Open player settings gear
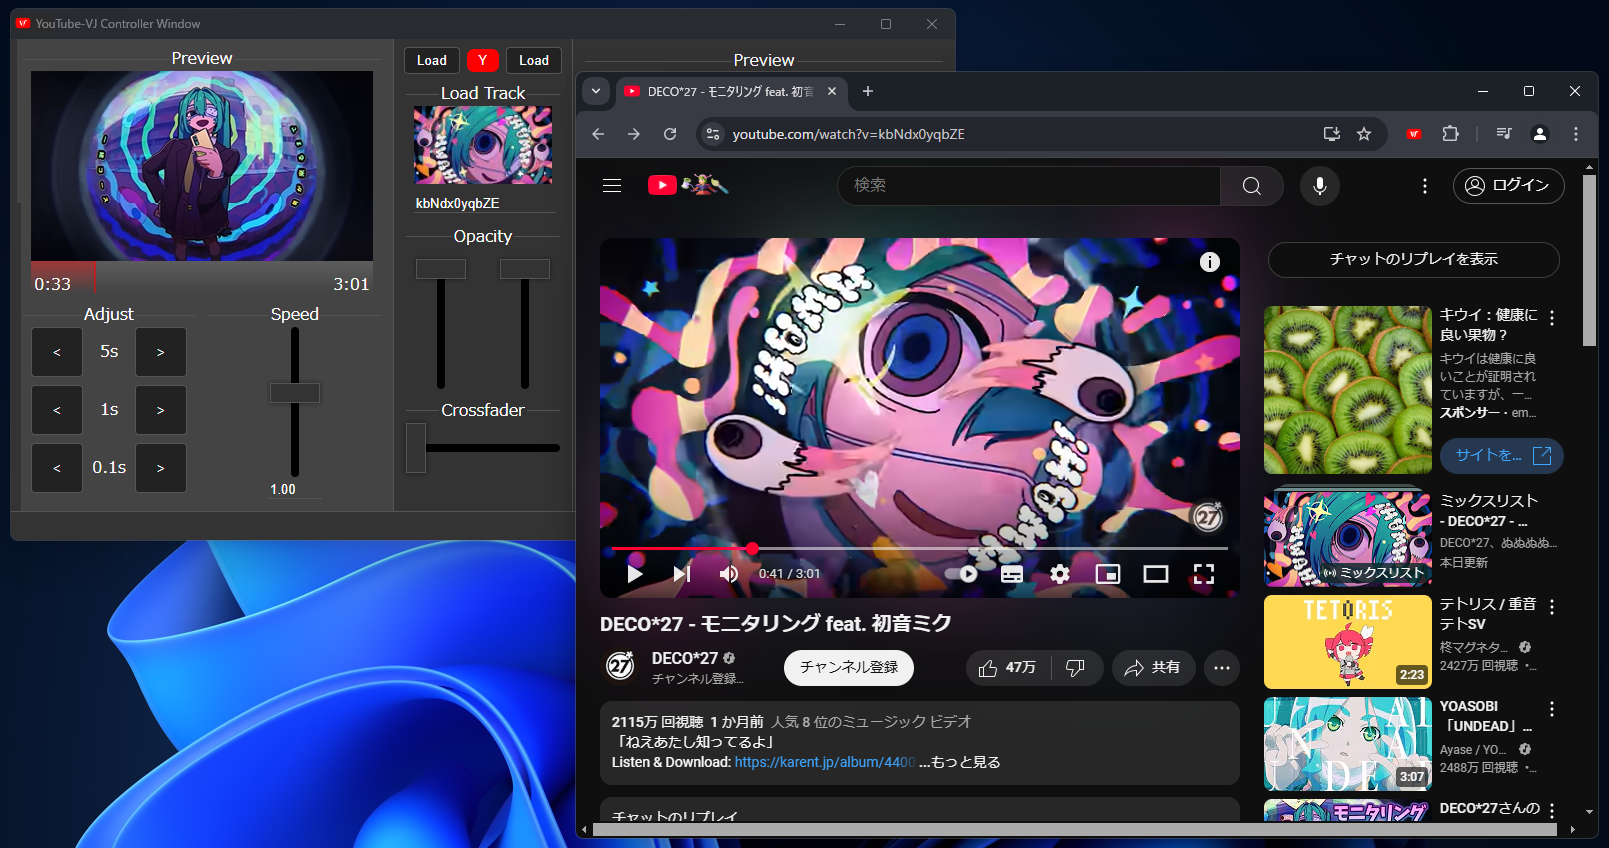 coord(1060,574)
